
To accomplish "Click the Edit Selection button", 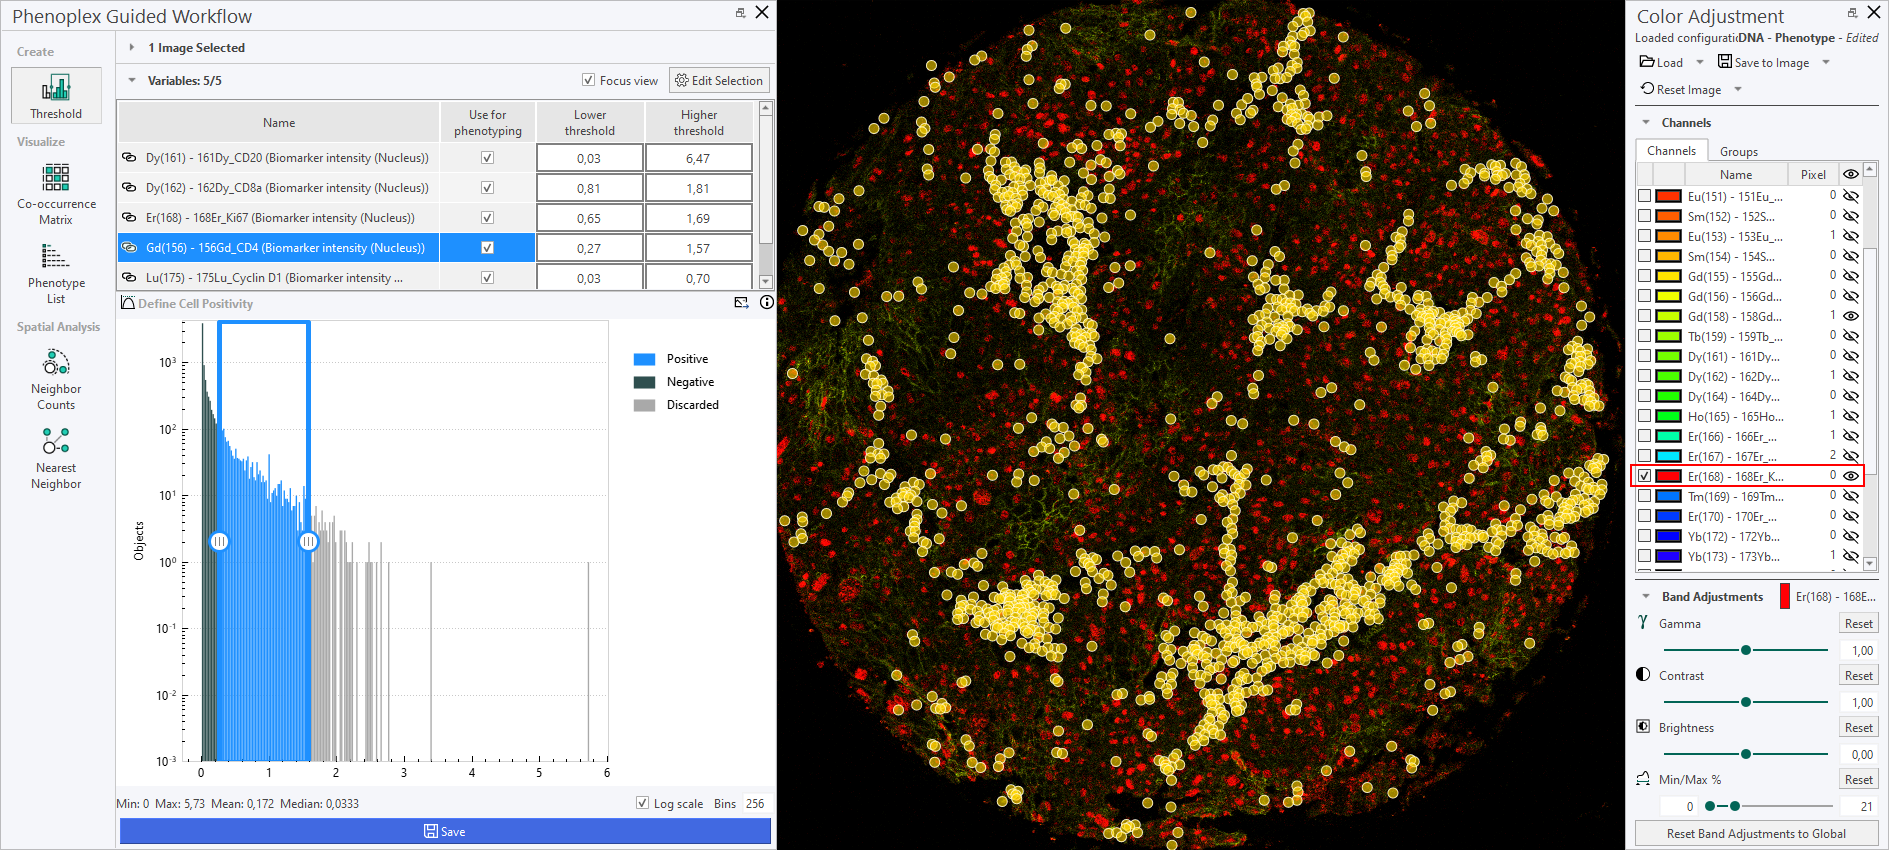I will [719, 80].
